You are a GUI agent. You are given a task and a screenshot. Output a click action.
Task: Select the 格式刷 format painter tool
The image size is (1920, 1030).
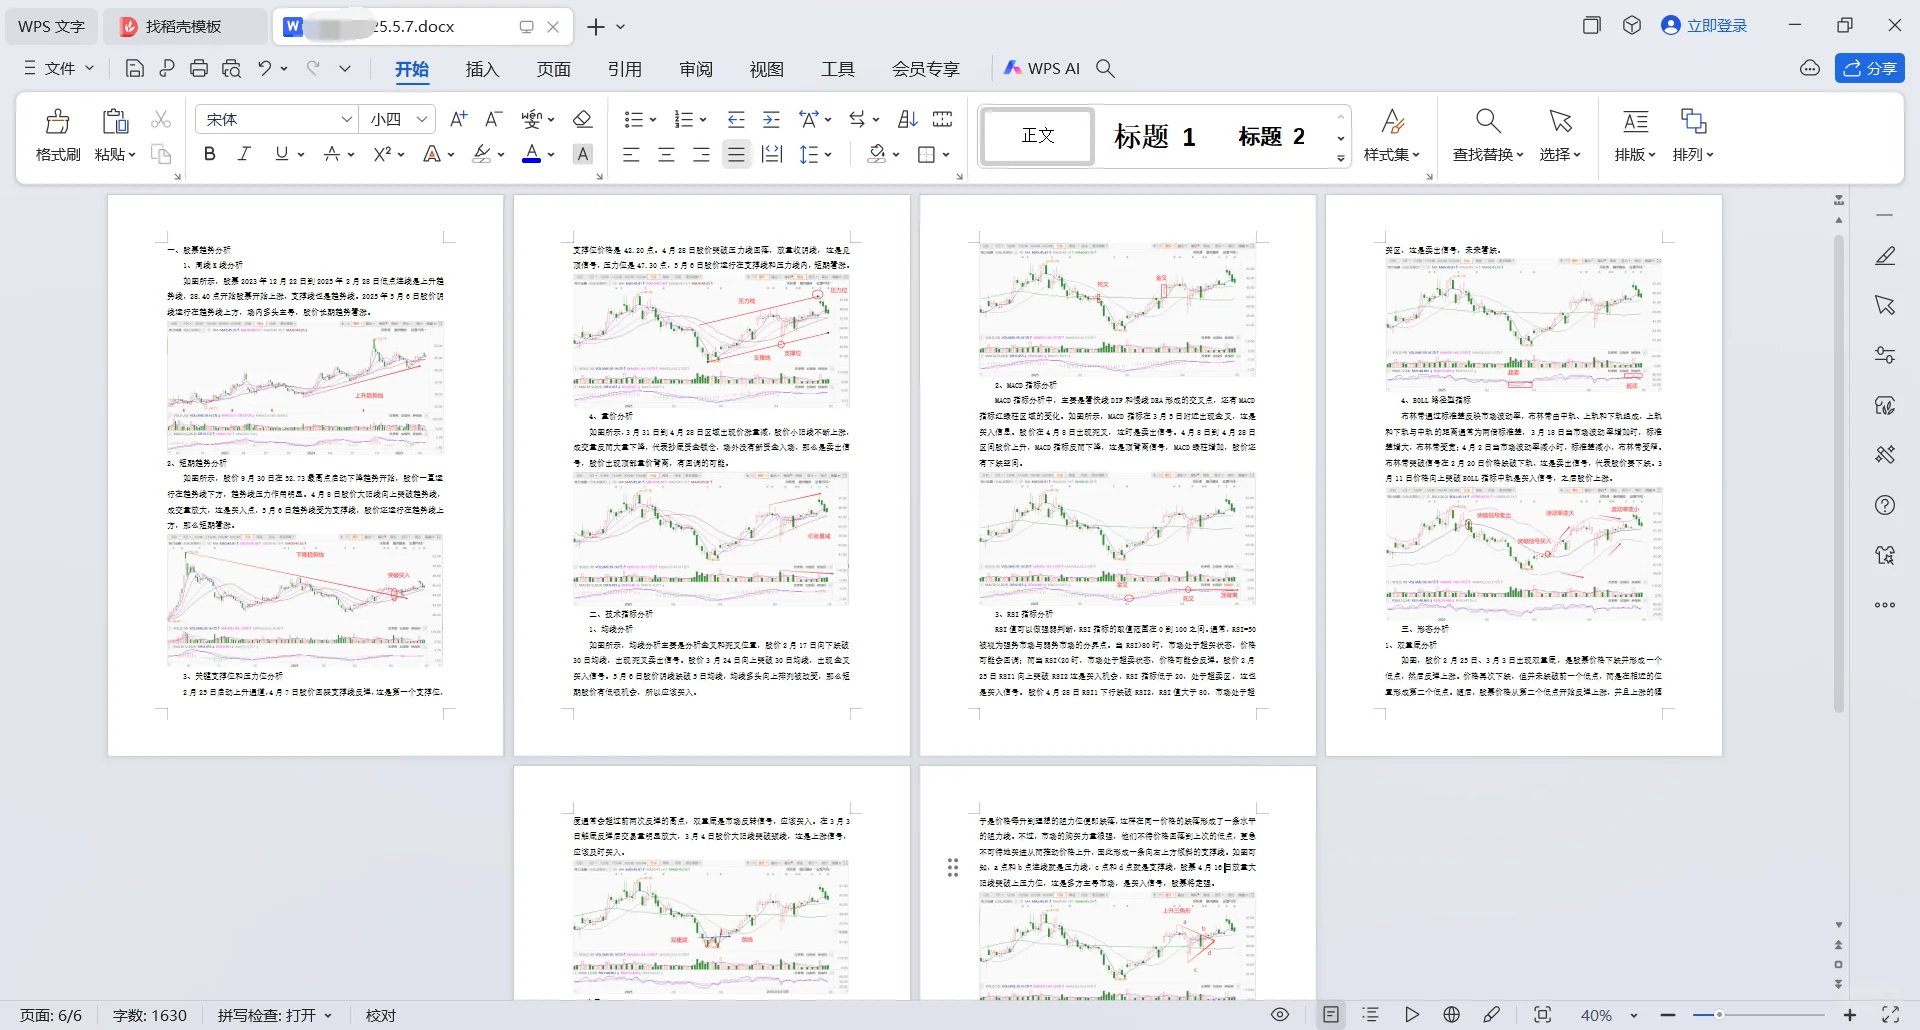(x=57, y=135)
